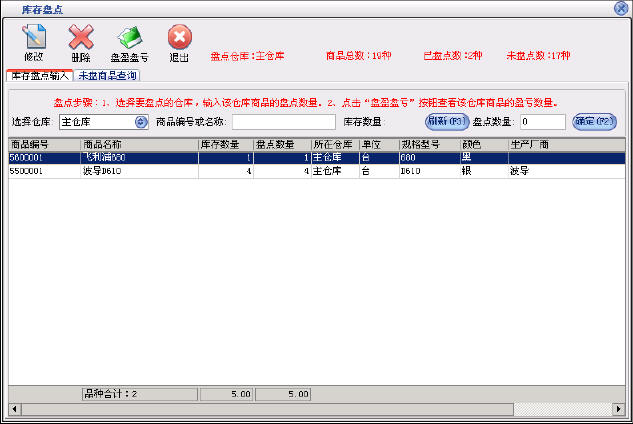Click the 商品编号 column header
633x424 pixels.
pyautogui.click(x=44, y=144)
